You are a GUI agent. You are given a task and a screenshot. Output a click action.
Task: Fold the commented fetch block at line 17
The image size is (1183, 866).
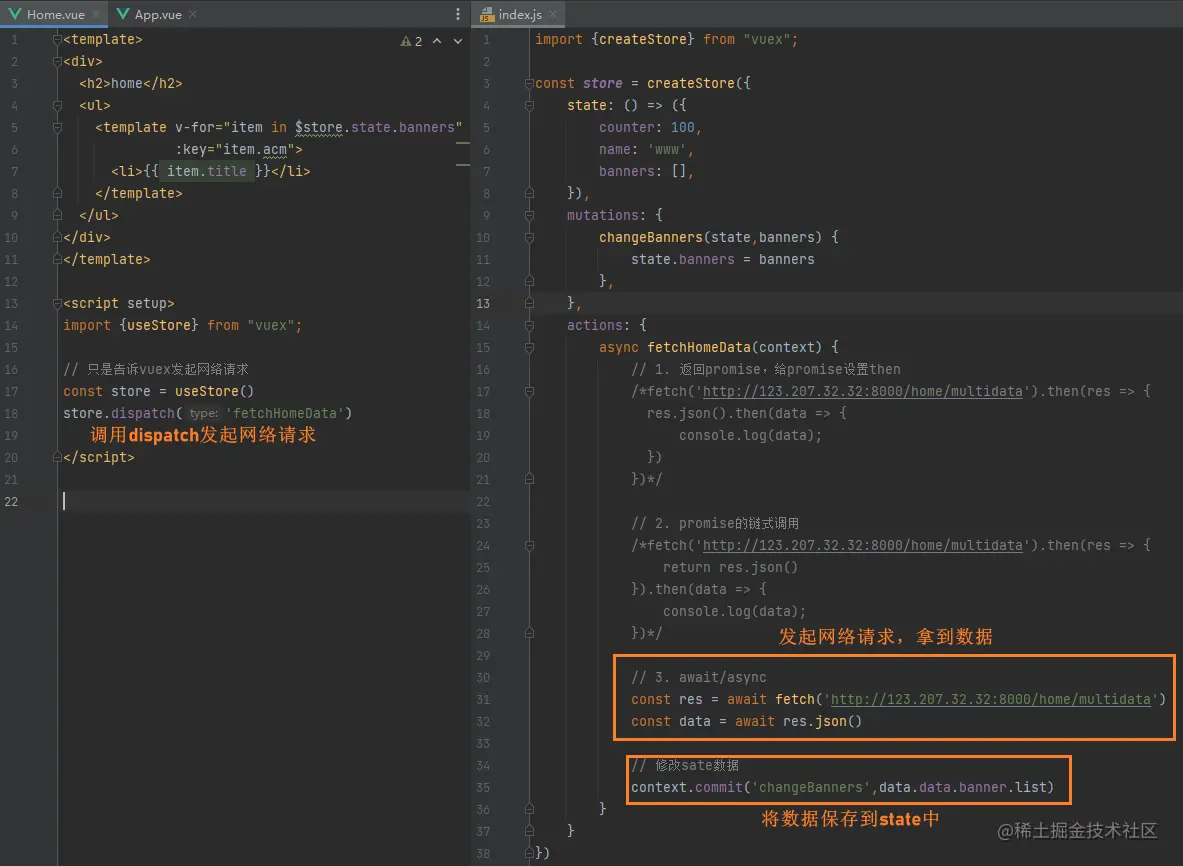529,392
